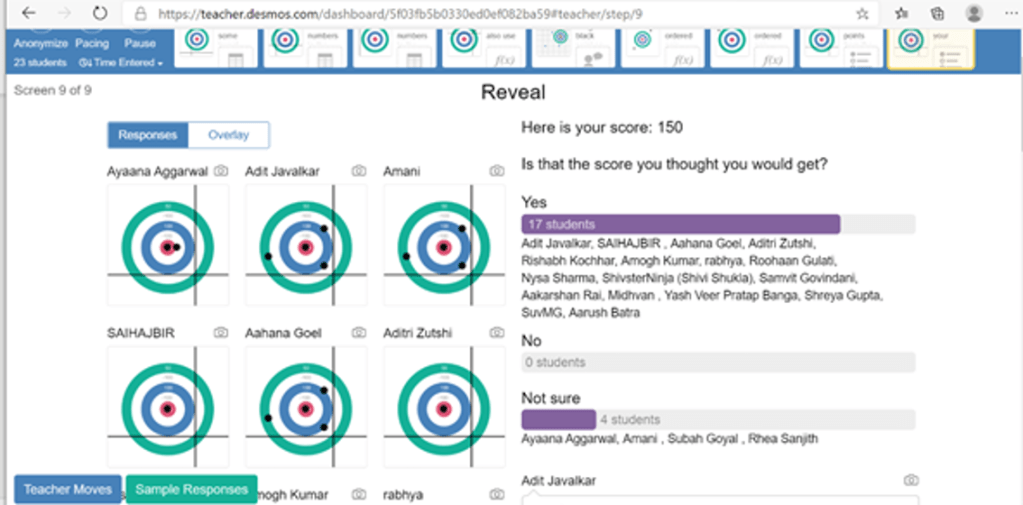Open the browser collections icon
The height and width of the screenshot is (505, 1023).
click(x=937, y=14)
